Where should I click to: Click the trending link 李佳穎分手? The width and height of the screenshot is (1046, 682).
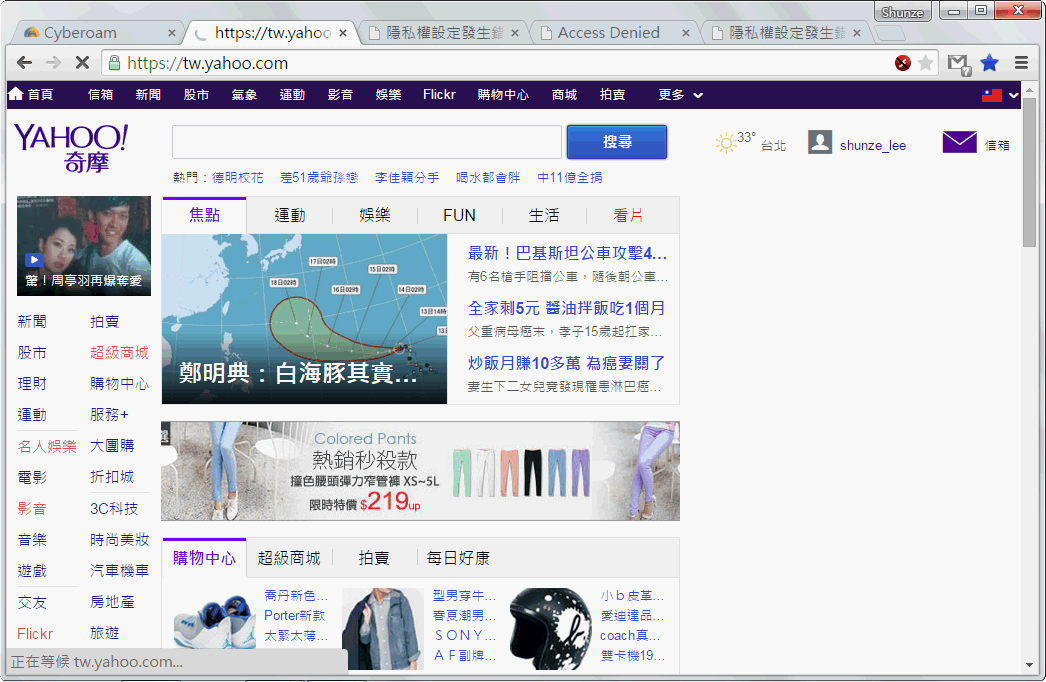pyautogui.click(x=407, y=178)
